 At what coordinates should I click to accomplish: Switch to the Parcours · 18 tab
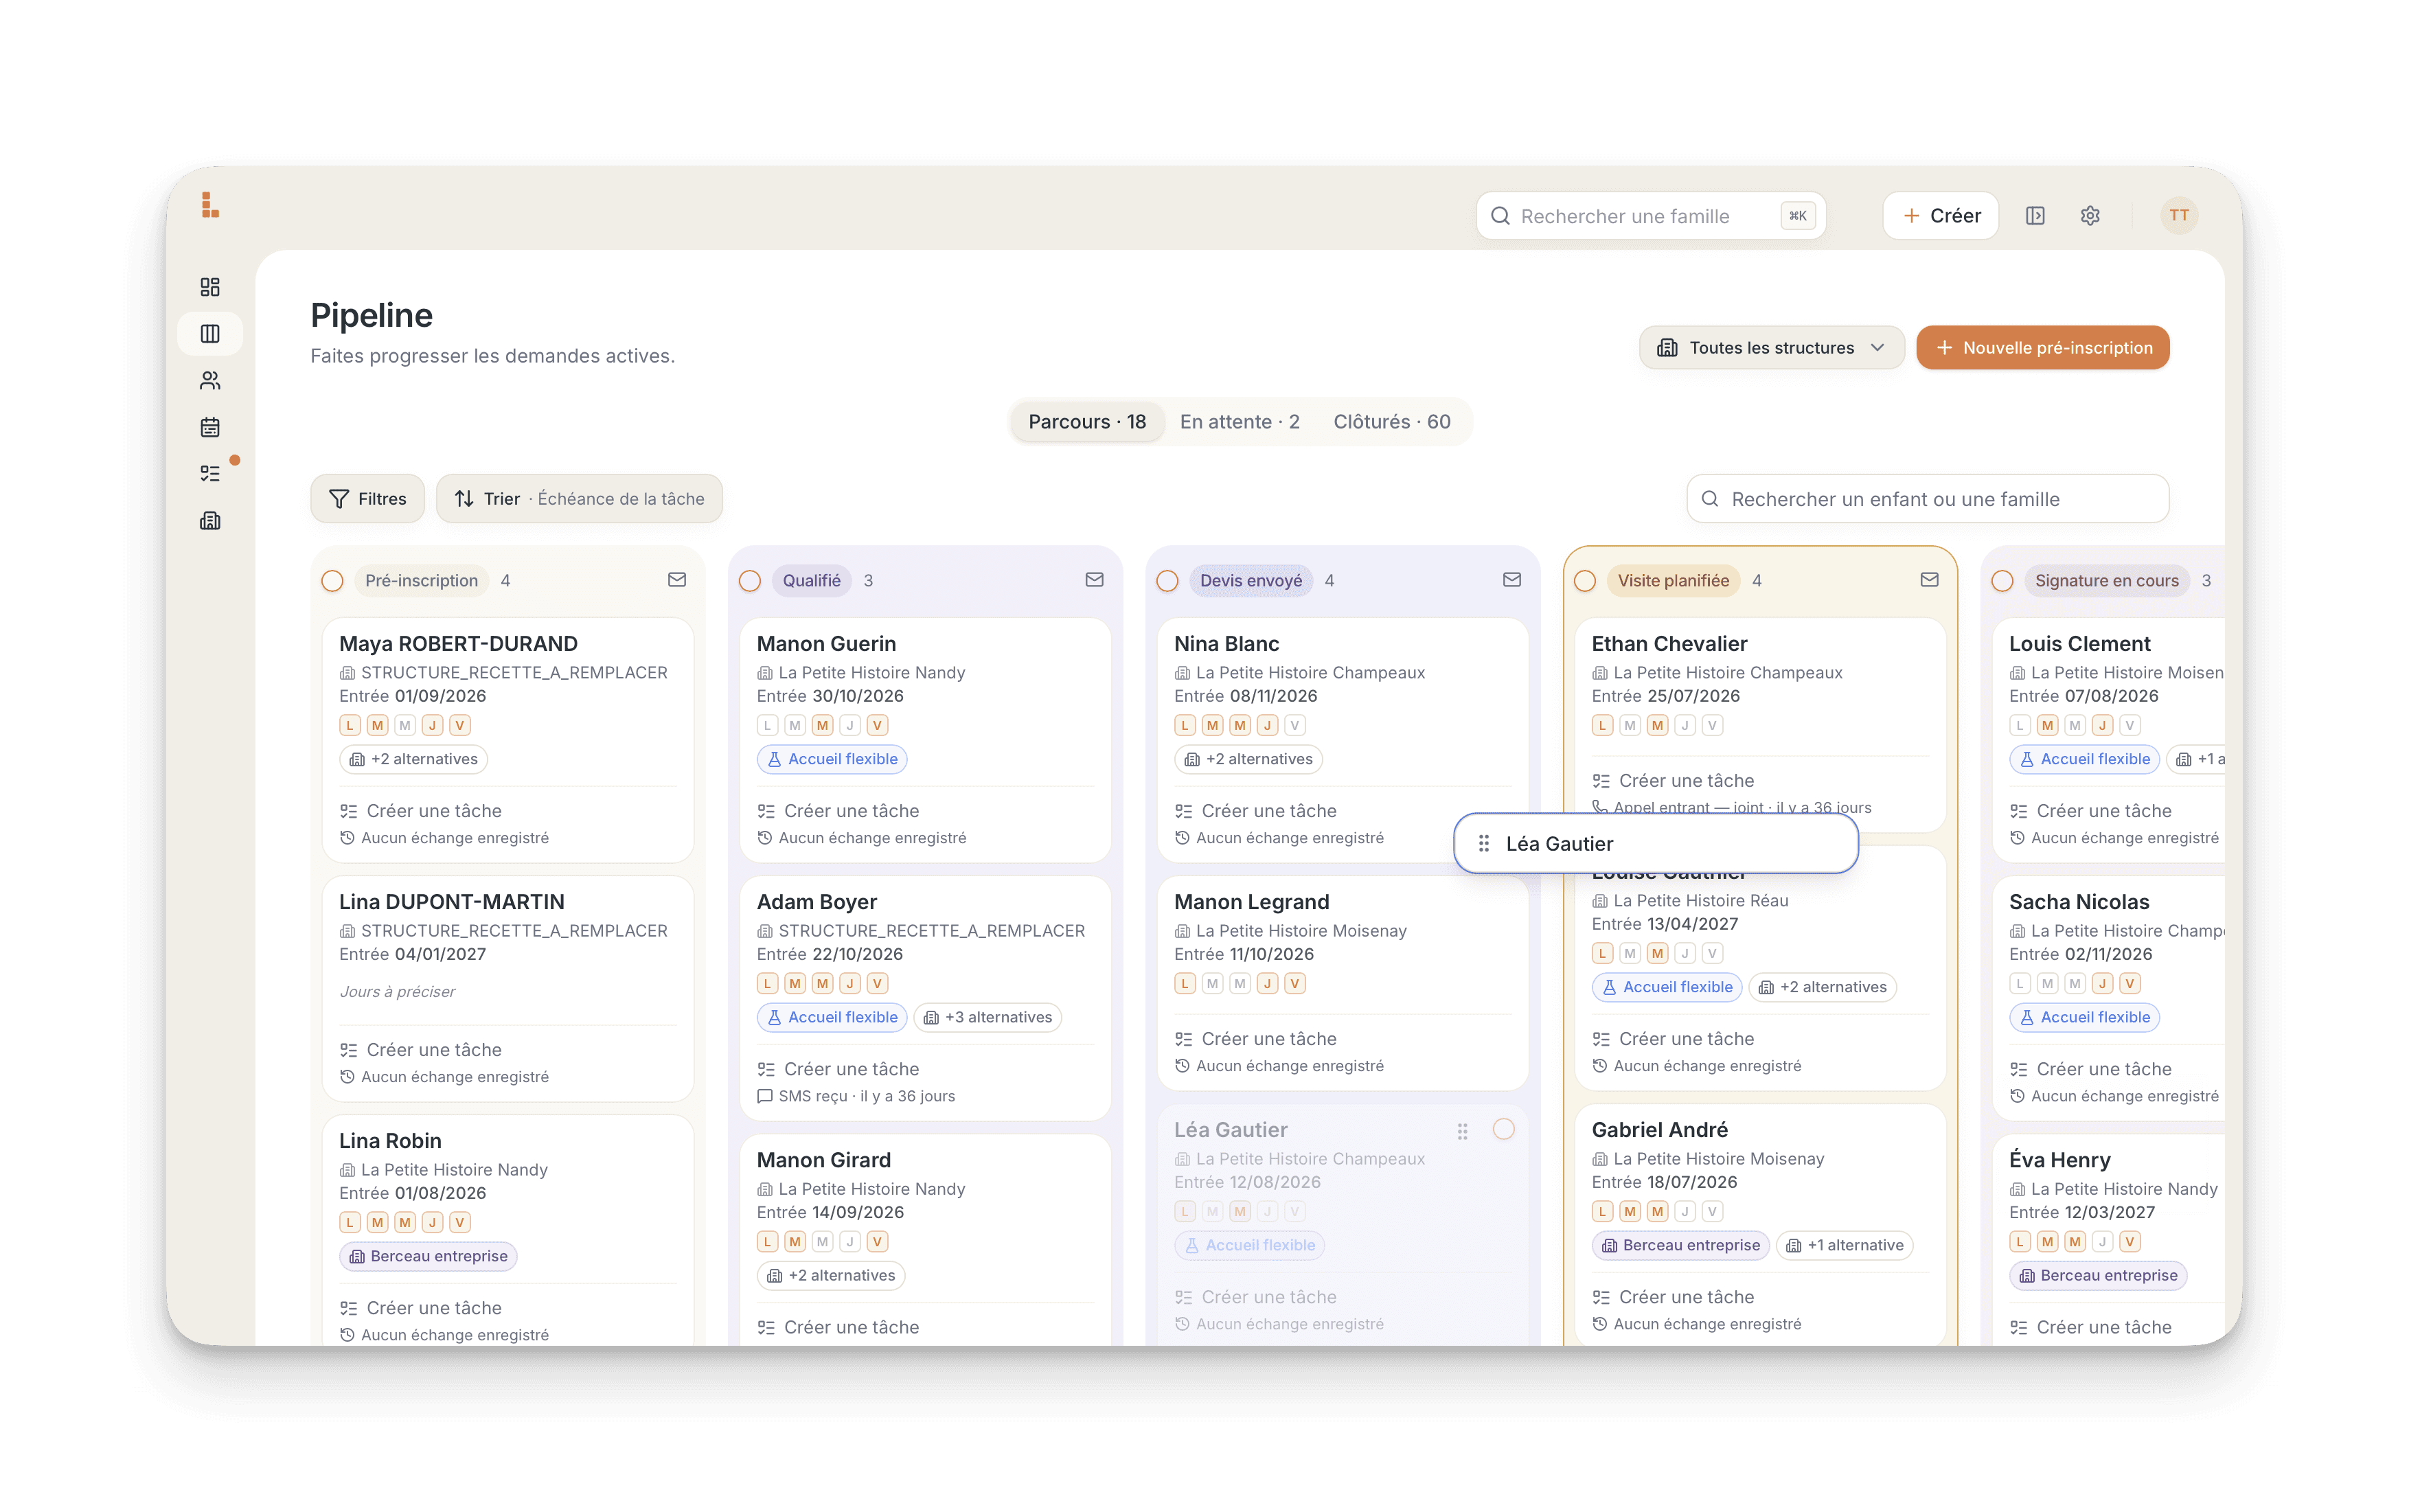[1087, 422]
